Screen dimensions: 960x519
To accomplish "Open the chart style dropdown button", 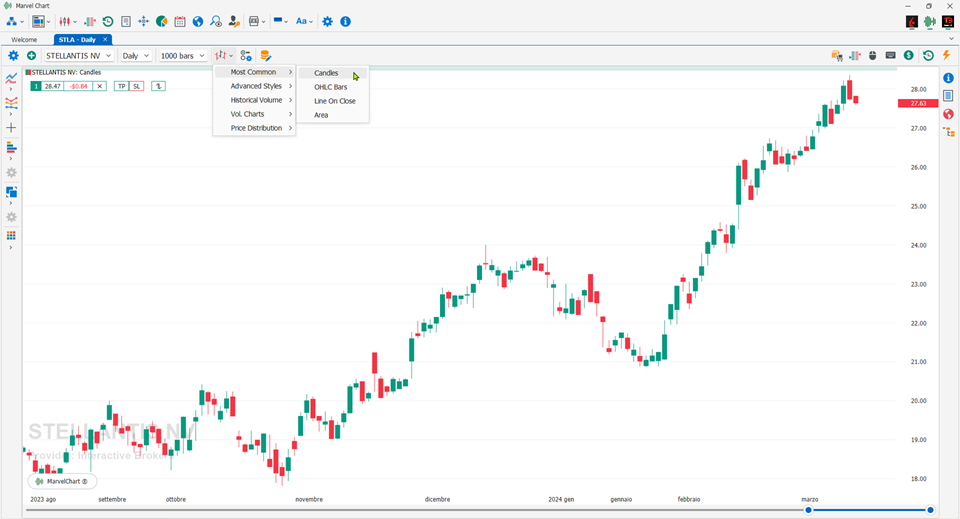I will [x=223, y=56].
